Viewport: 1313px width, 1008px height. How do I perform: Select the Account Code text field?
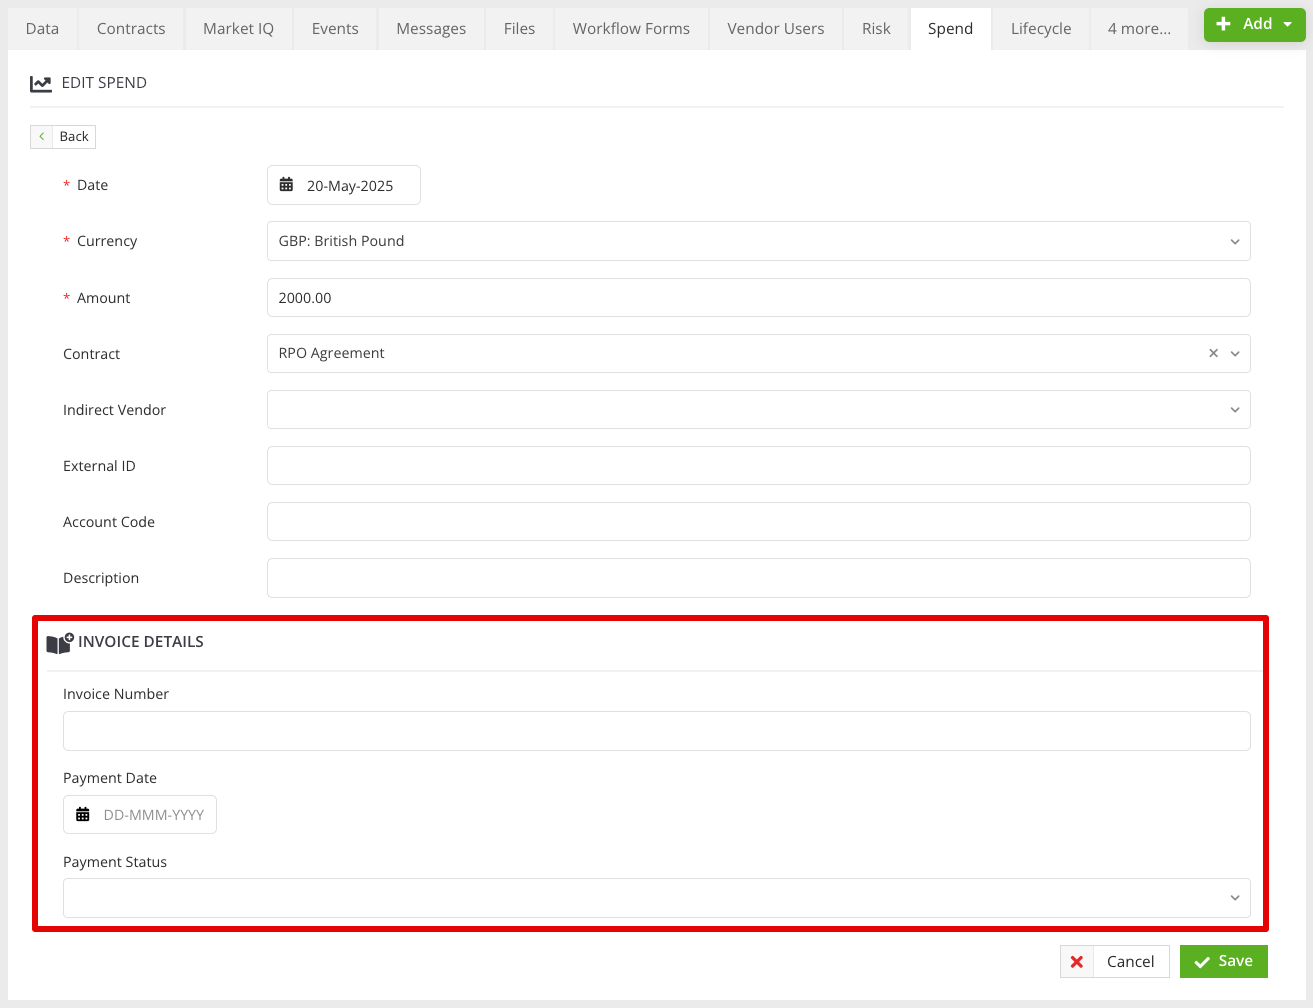pyautogui.click(x=758, y=522)
